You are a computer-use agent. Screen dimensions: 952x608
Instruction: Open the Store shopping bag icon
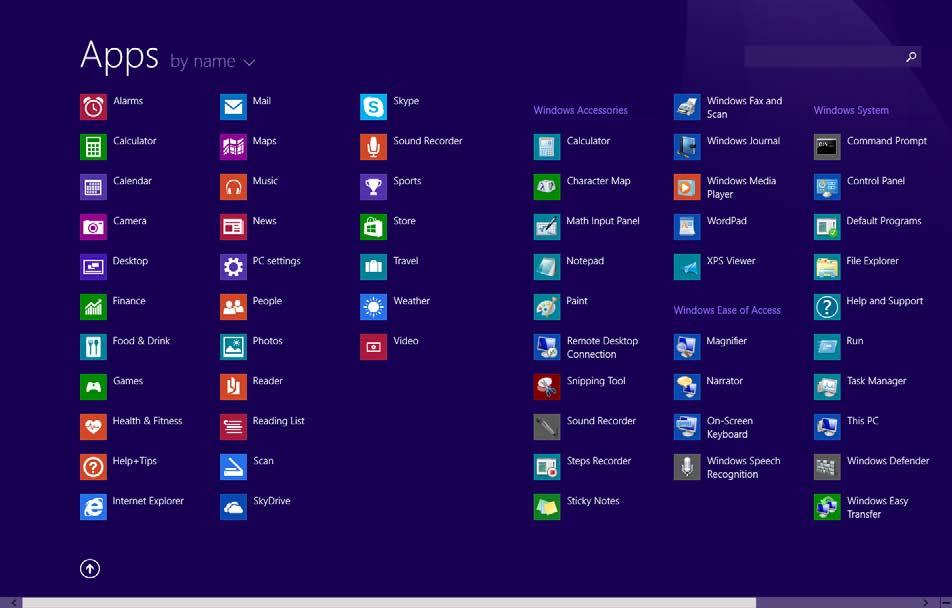pyautogui.click(x=373, y=227)
